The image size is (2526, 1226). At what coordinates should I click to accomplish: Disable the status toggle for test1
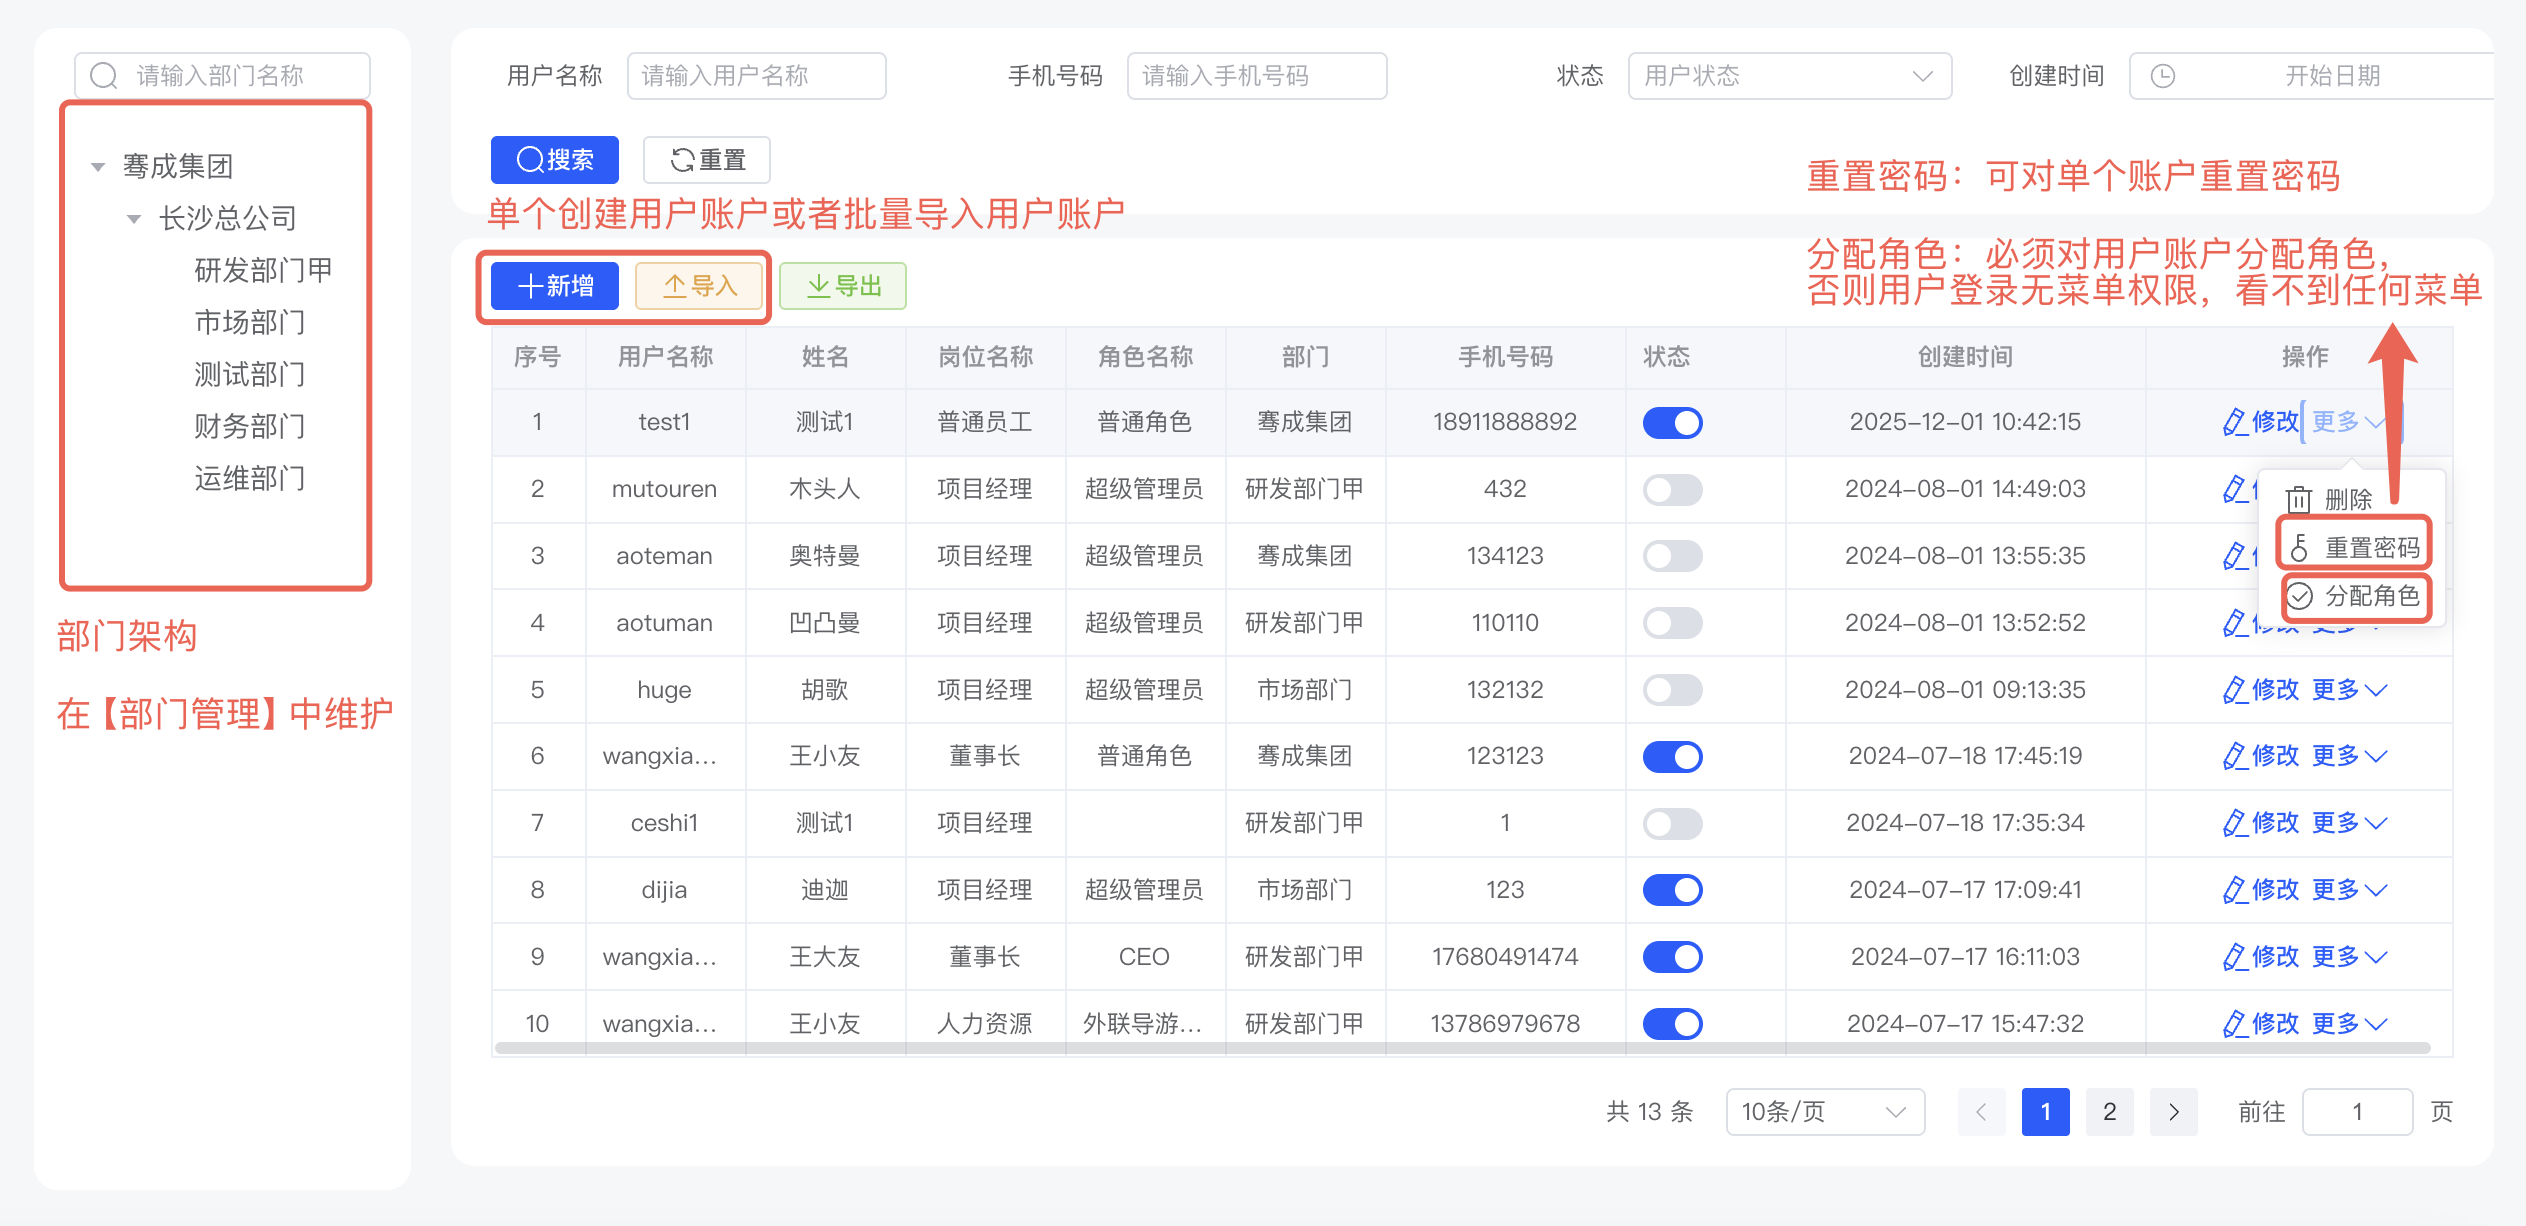point(1672,422)
